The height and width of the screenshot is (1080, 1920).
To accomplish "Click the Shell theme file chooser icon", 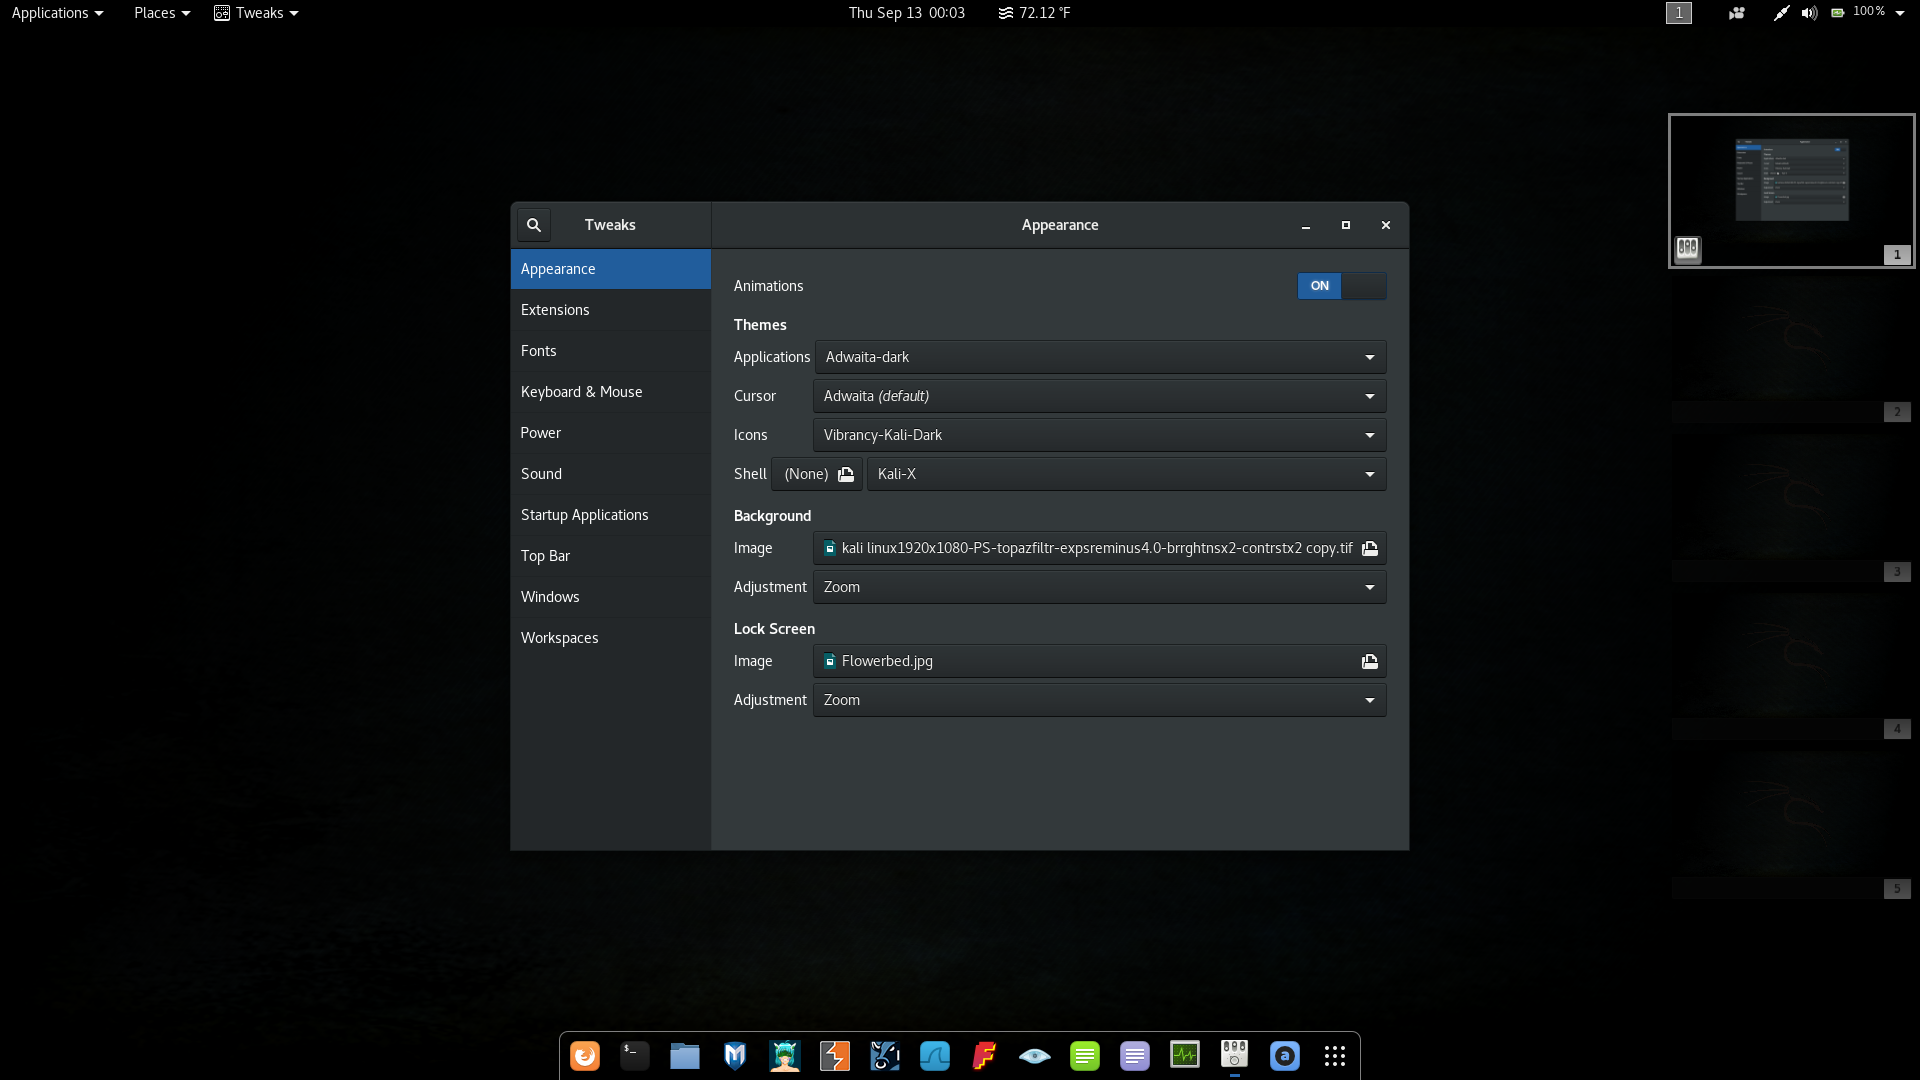I will coord(846,474).
